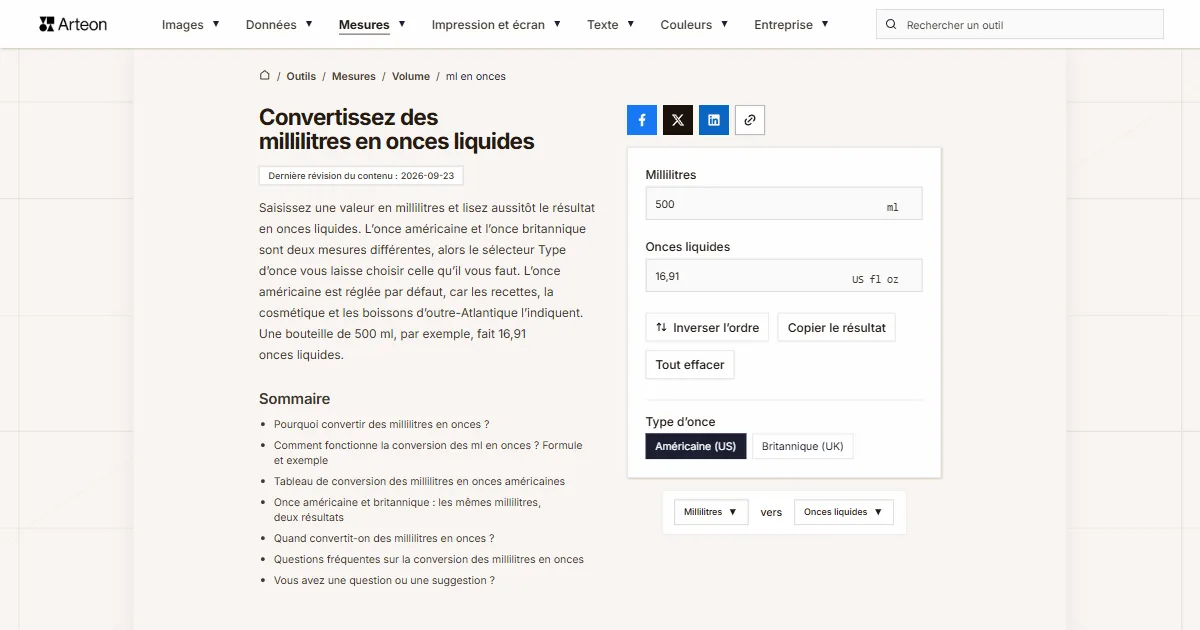Click Copier le résultat button

point(837,327)
